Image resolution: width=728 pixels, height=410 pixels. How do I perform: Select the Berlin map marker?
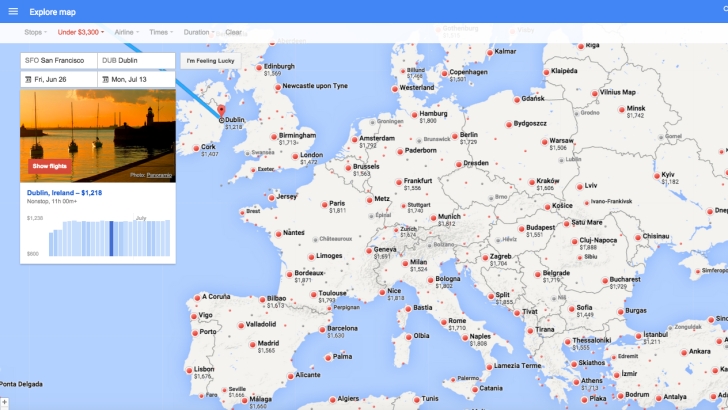(455, 136)
